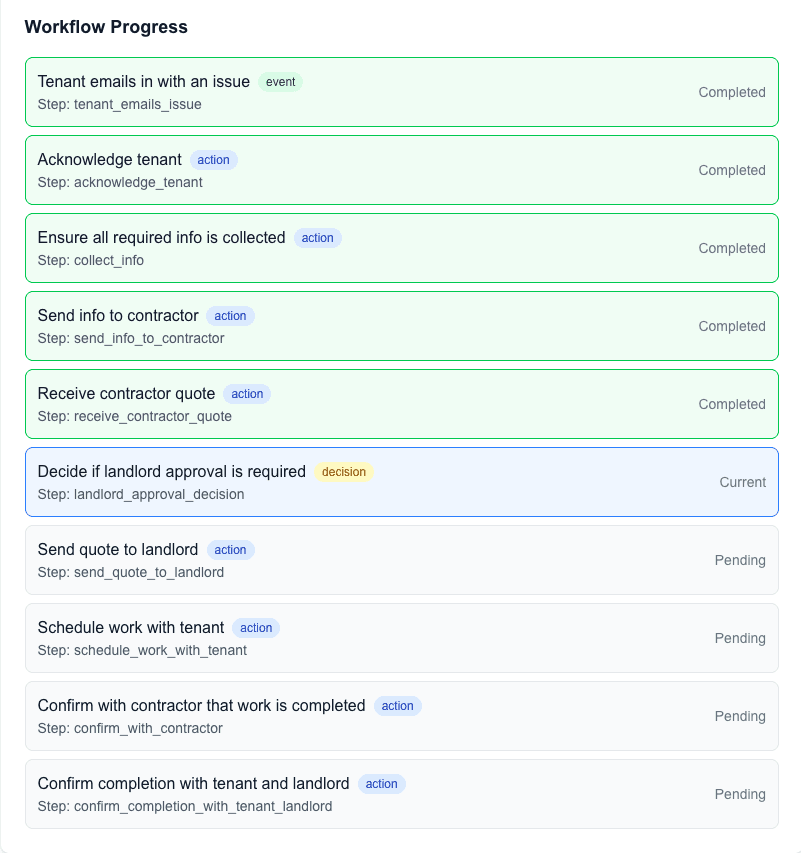Click Completed status on 'Receive contractor quote' row
801x853 pixels.
[732, 404]
